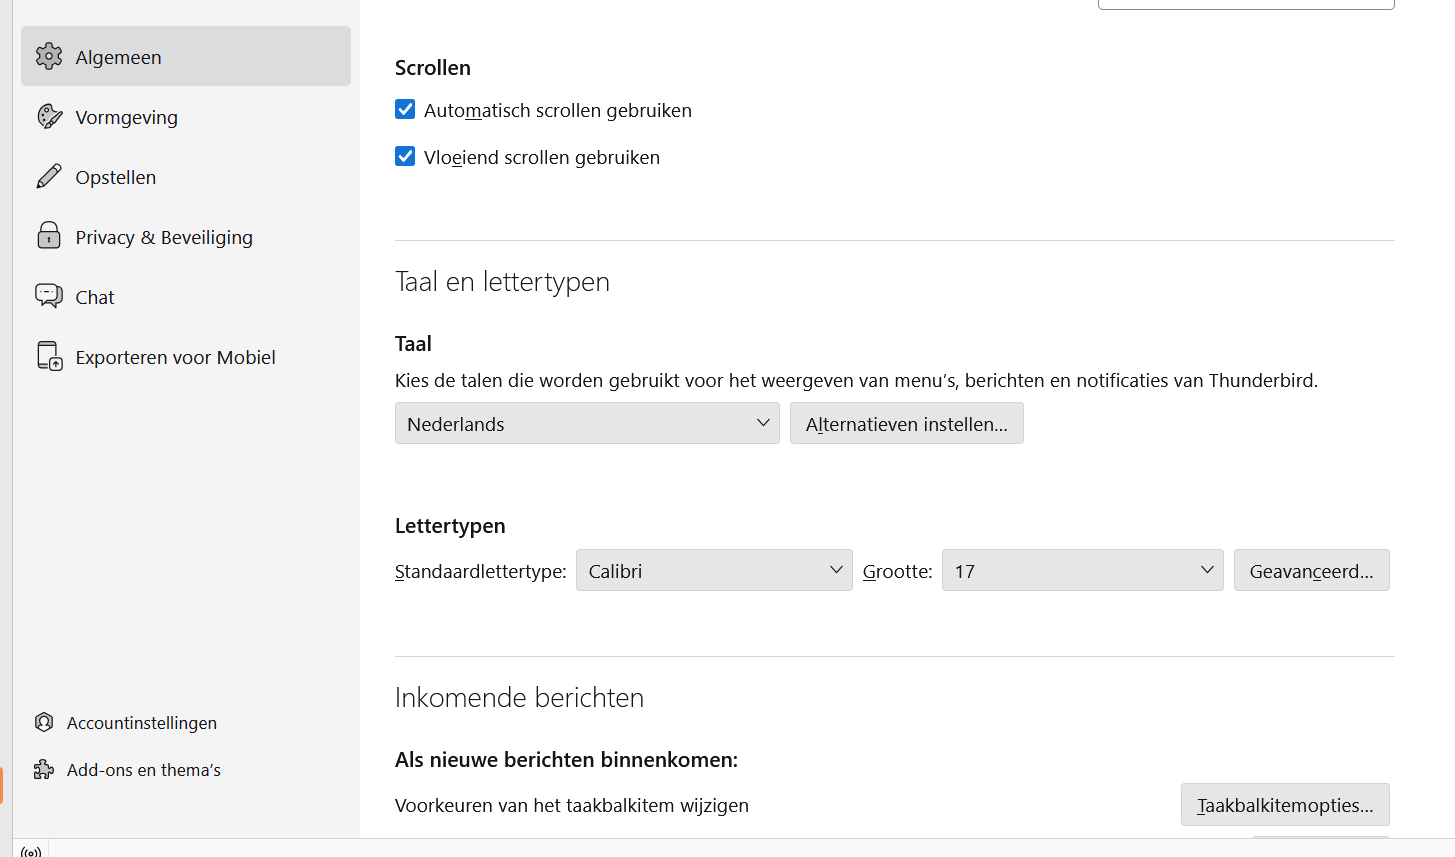This screenshot has width=1455, height=857.
Task: Click the Taakbalkitemopties button
Action: point(1285,804)
